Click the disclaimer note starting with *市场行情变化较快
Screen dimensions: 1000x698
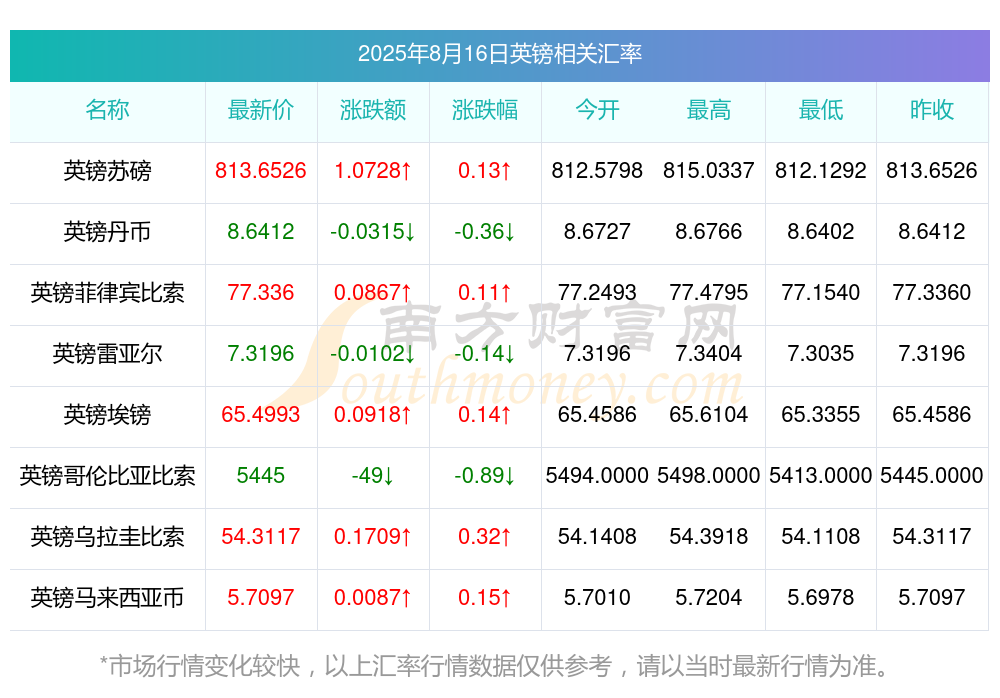tap(495, 667)
